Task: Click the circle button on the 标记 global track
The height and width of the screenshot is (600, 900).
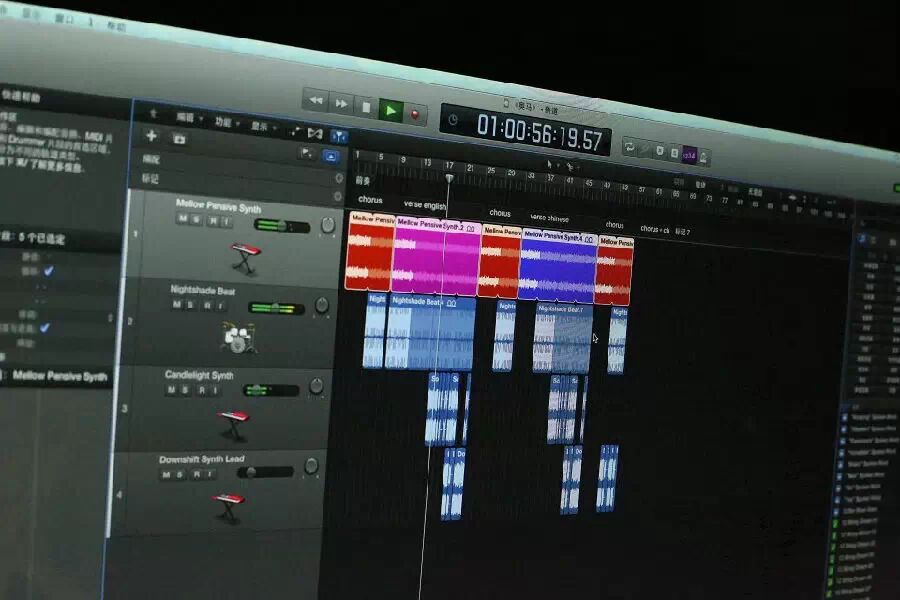Action: (x=339, y=179)
